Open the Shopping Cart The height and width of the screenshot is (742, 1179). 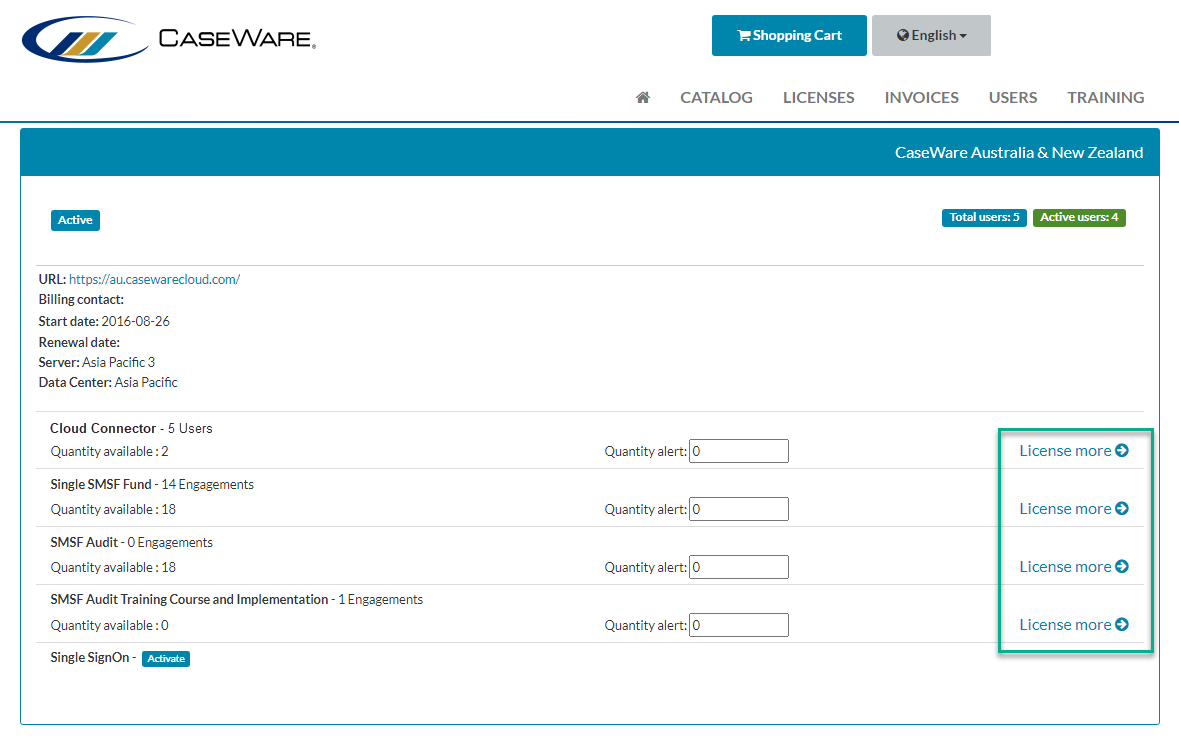coord(789,35)
